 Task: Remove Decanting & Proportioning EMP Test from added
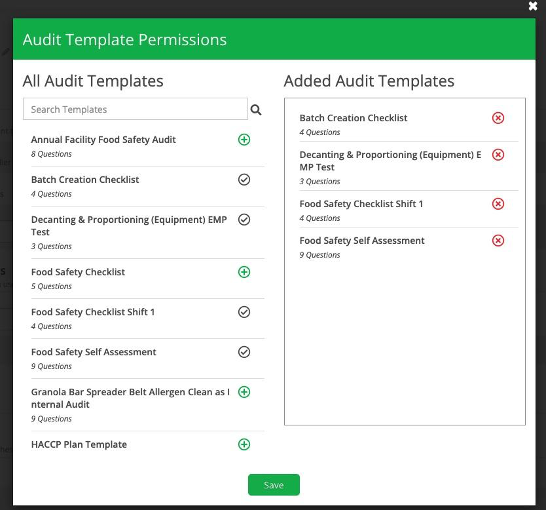pyautogui.click(x=498, y=155)
